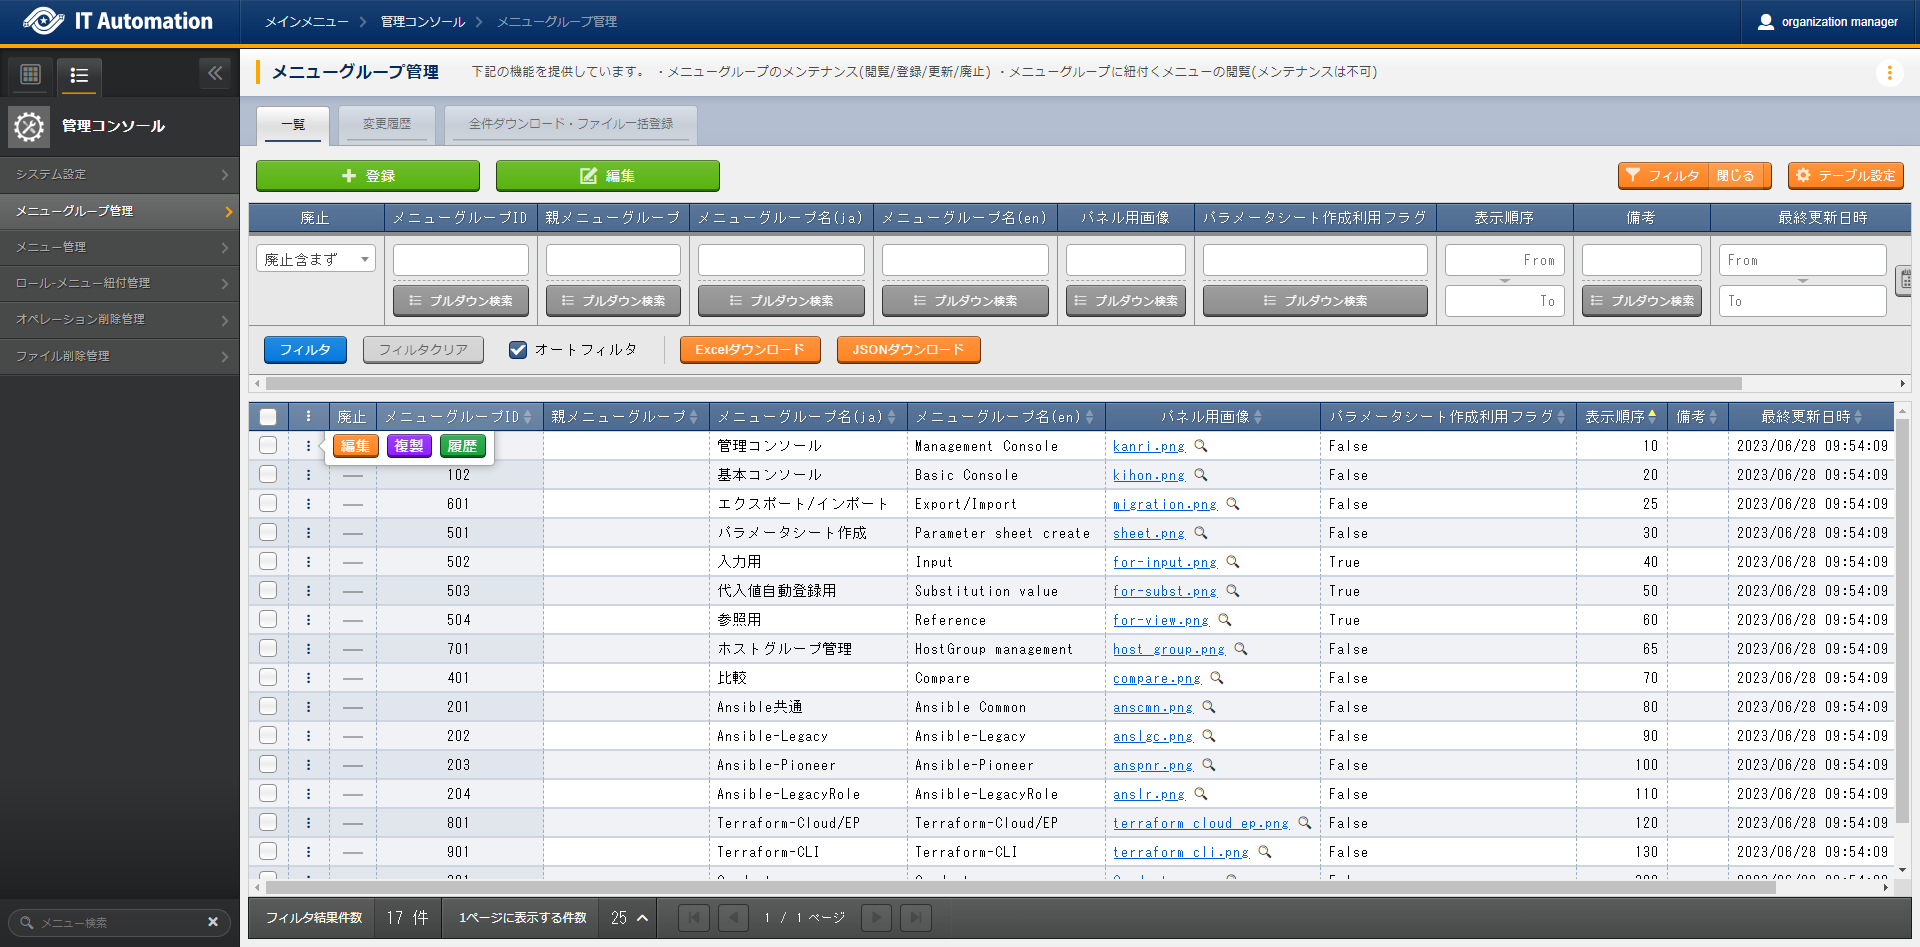
Task: Open the discard status filter dropdown
Action: [316, 260]
